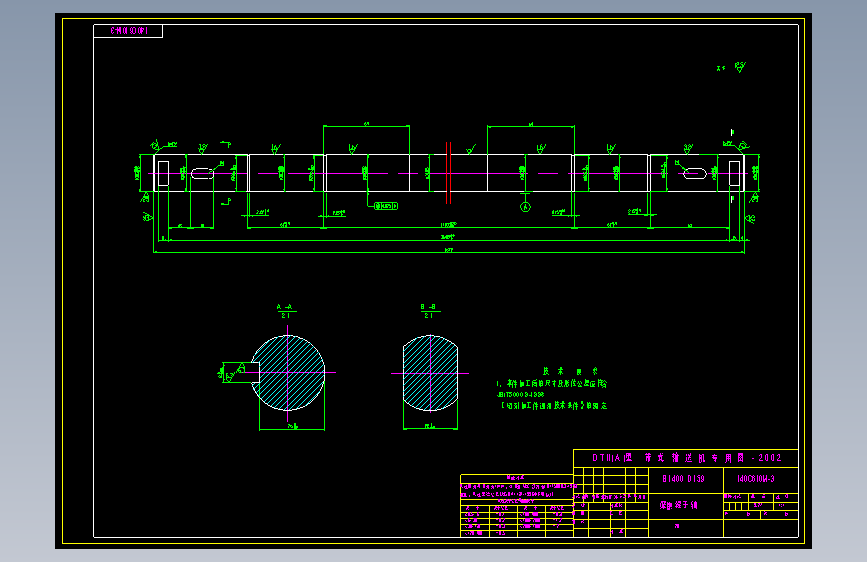Select the revision table left of title block
Viewport: 867px width, 562px height.
516,506
